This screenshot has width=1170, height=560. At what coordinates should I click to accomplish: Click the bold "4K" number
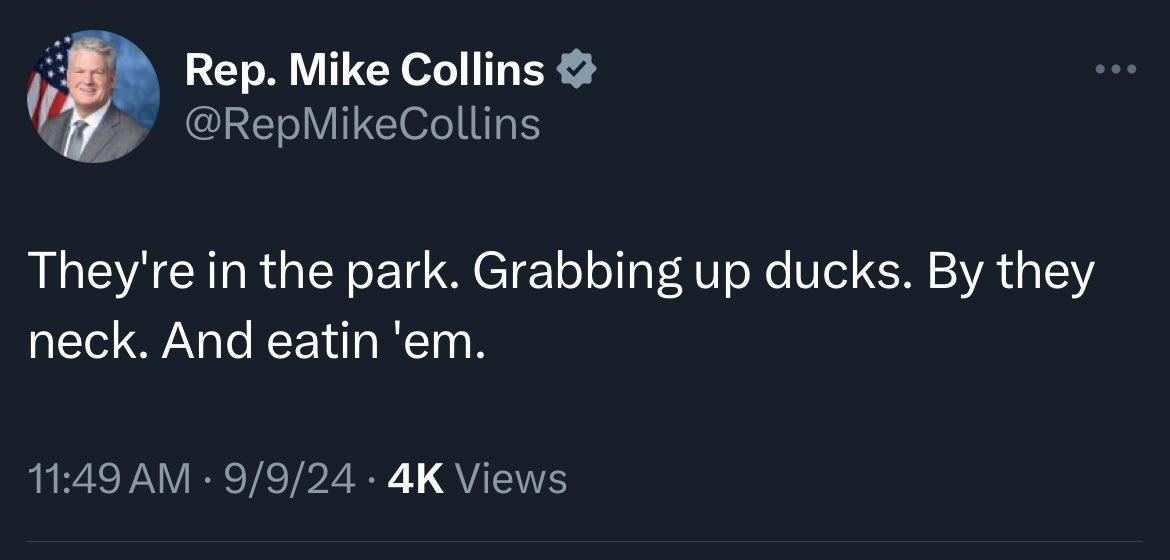click(417, 479)
